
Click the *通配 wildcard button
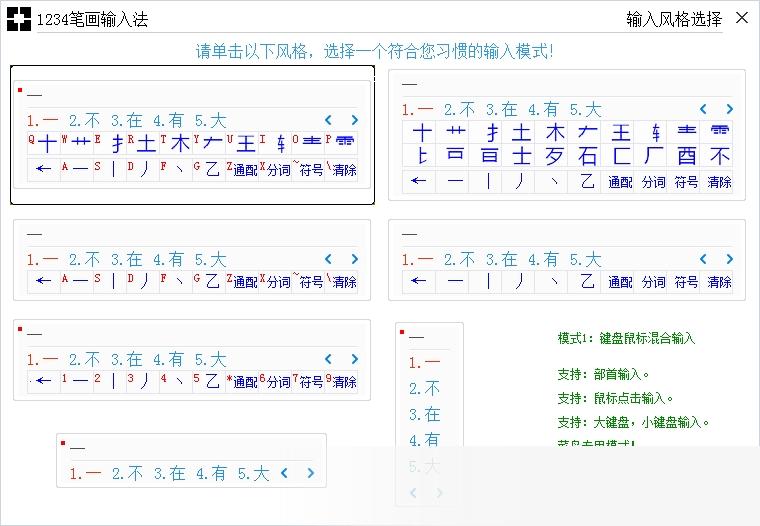coord(241,381)
